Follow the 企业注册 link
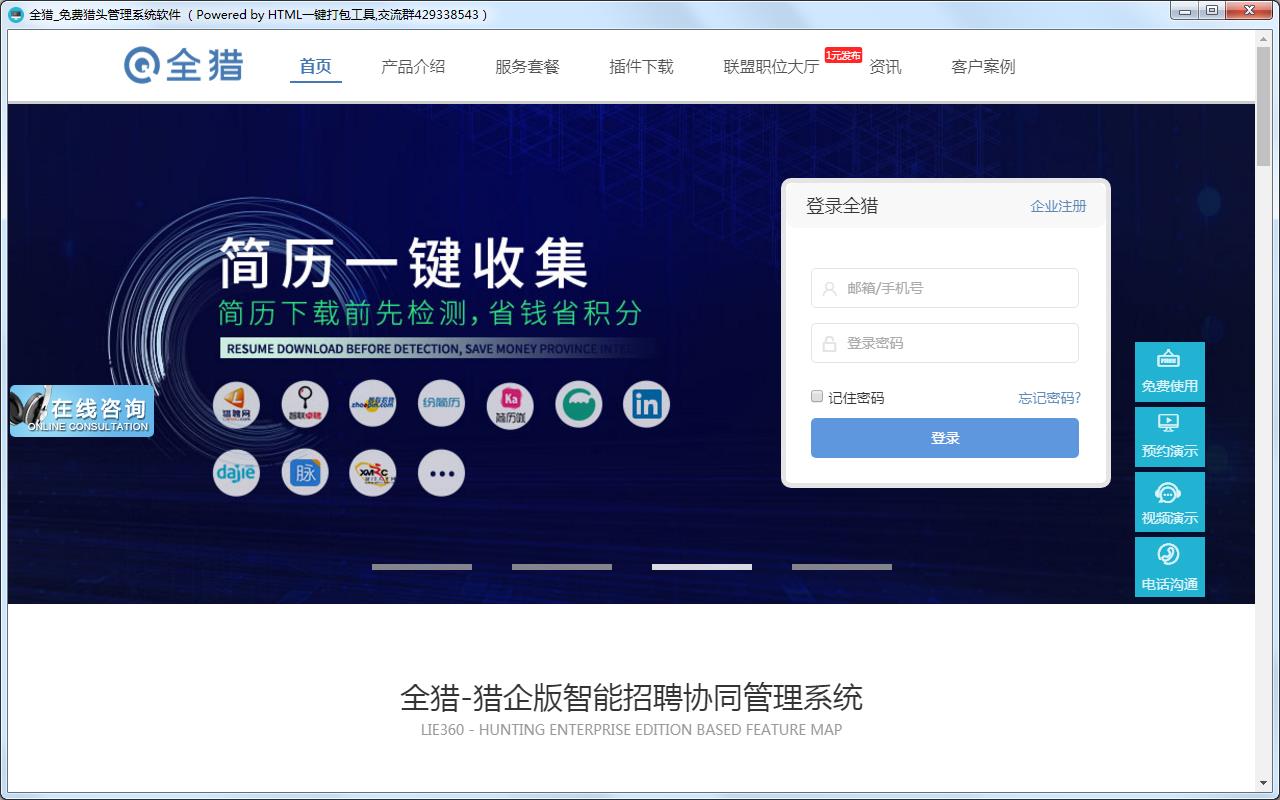The width and height of the screenshot is (1280, 800). (x=1058, y=206)
